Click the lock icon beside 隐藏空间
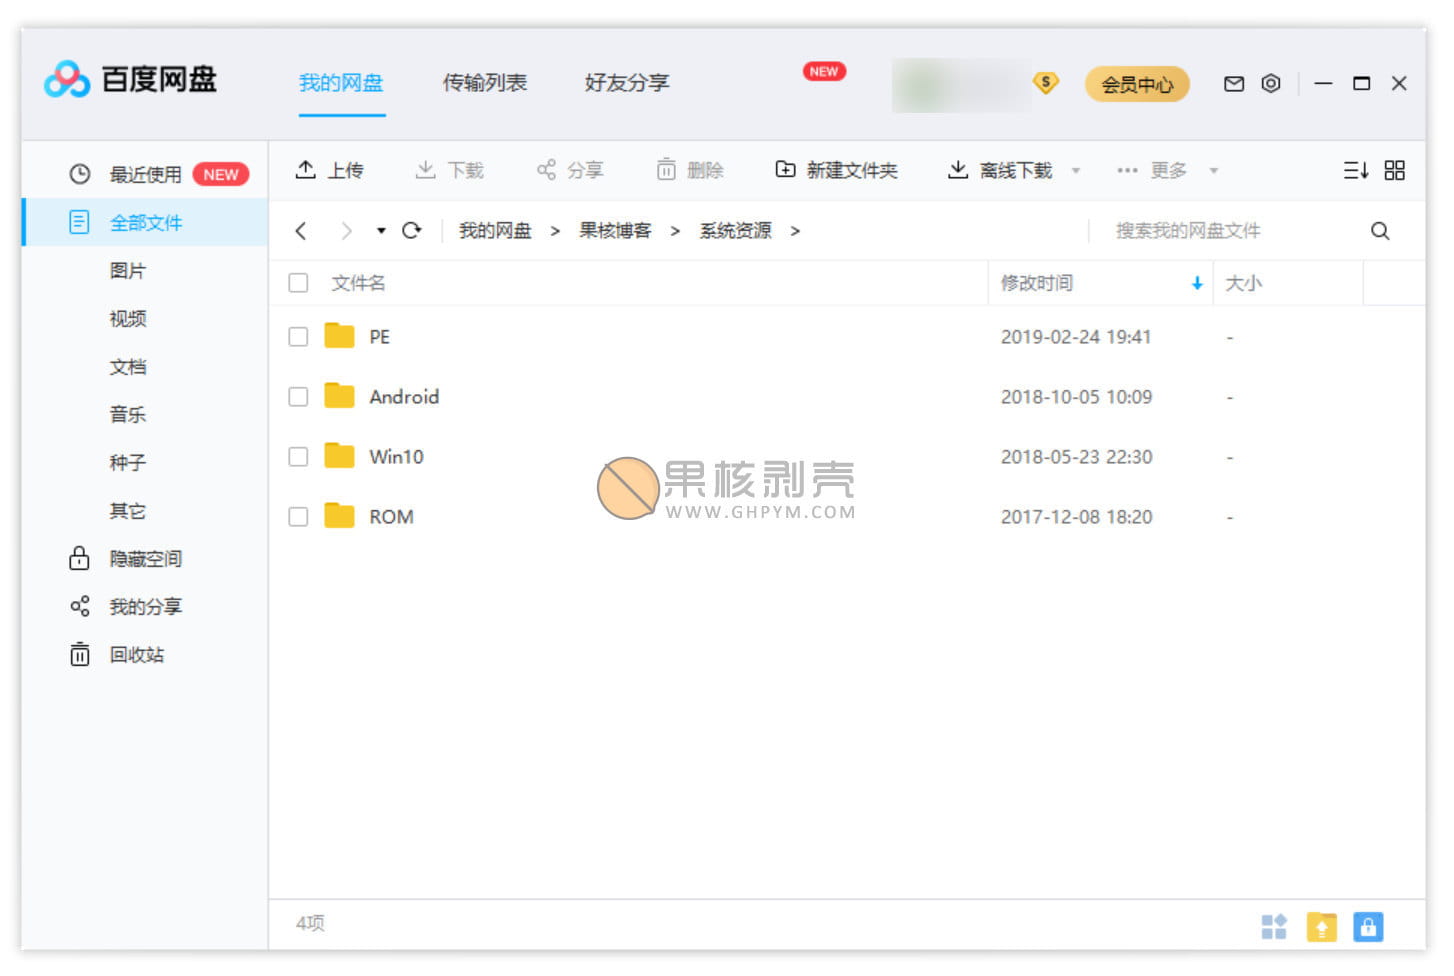Screen dimensions: 1454x976 click(x=80, y=558)
